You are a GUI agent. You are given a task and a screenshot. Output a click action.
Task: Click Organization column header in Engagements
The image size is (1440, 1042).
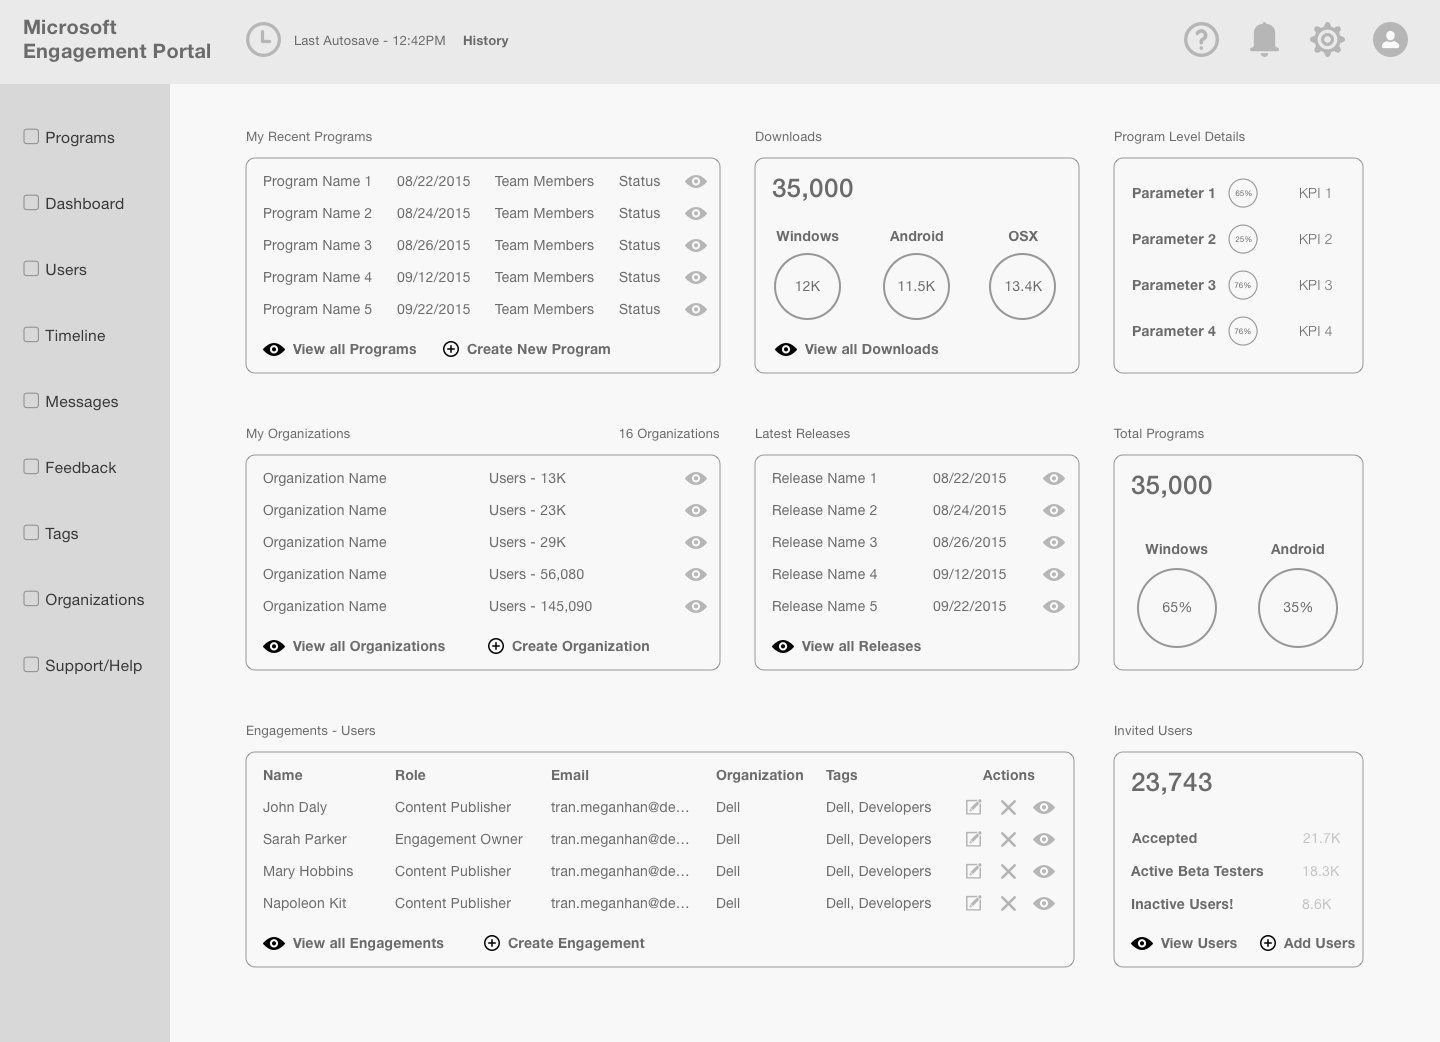(760, 775)
